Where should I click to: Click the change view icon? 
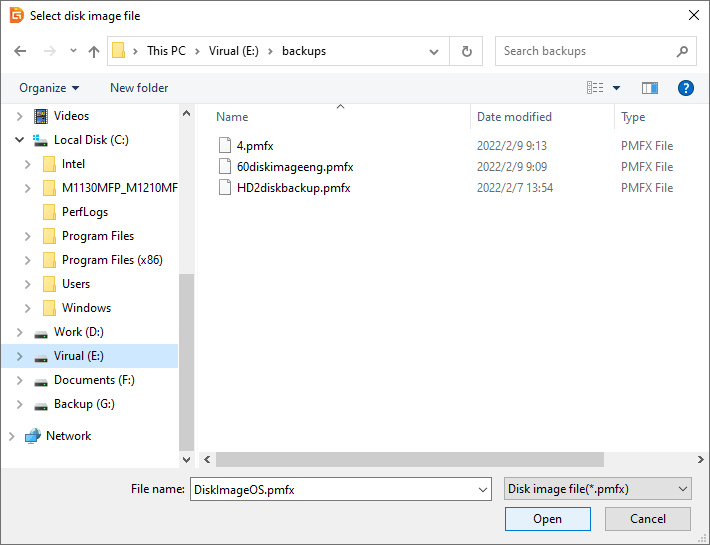coord(594,88)
